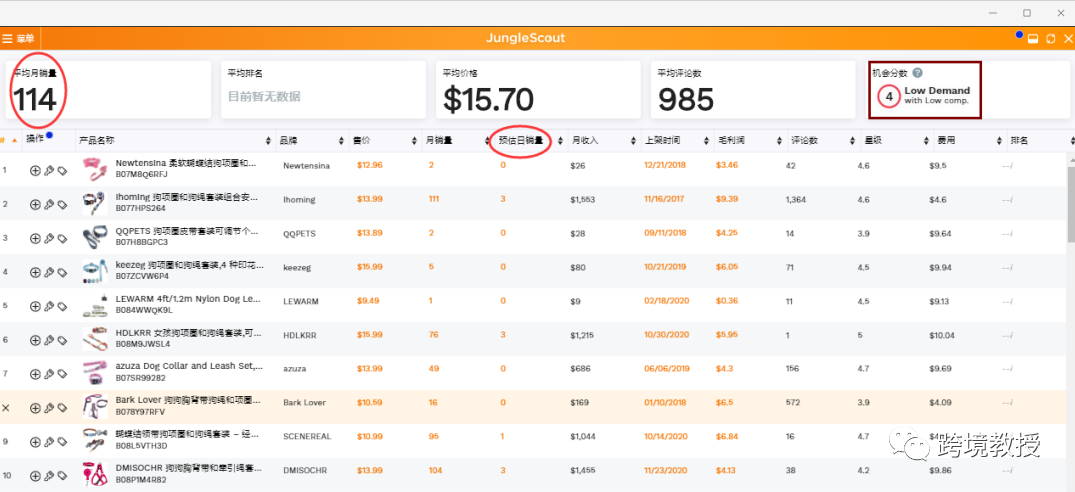Click the tag icon in the QQPETS row
This screenshot has height=492, width=1075.
(62, 238)
